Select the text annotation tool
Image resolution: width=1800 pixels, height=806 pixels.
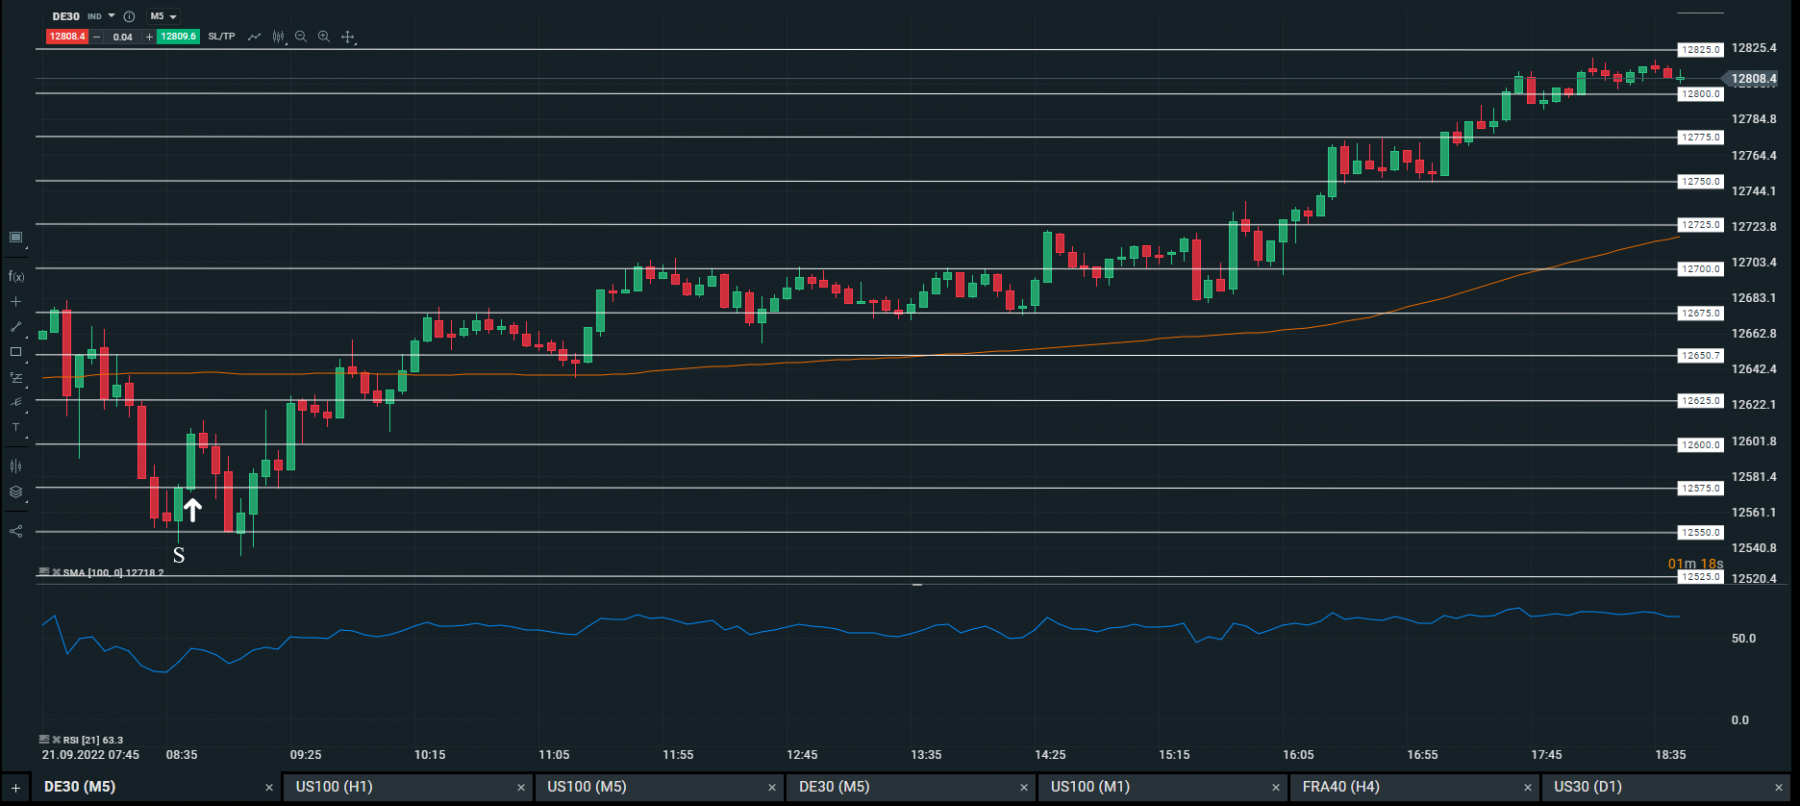(16, 428)
